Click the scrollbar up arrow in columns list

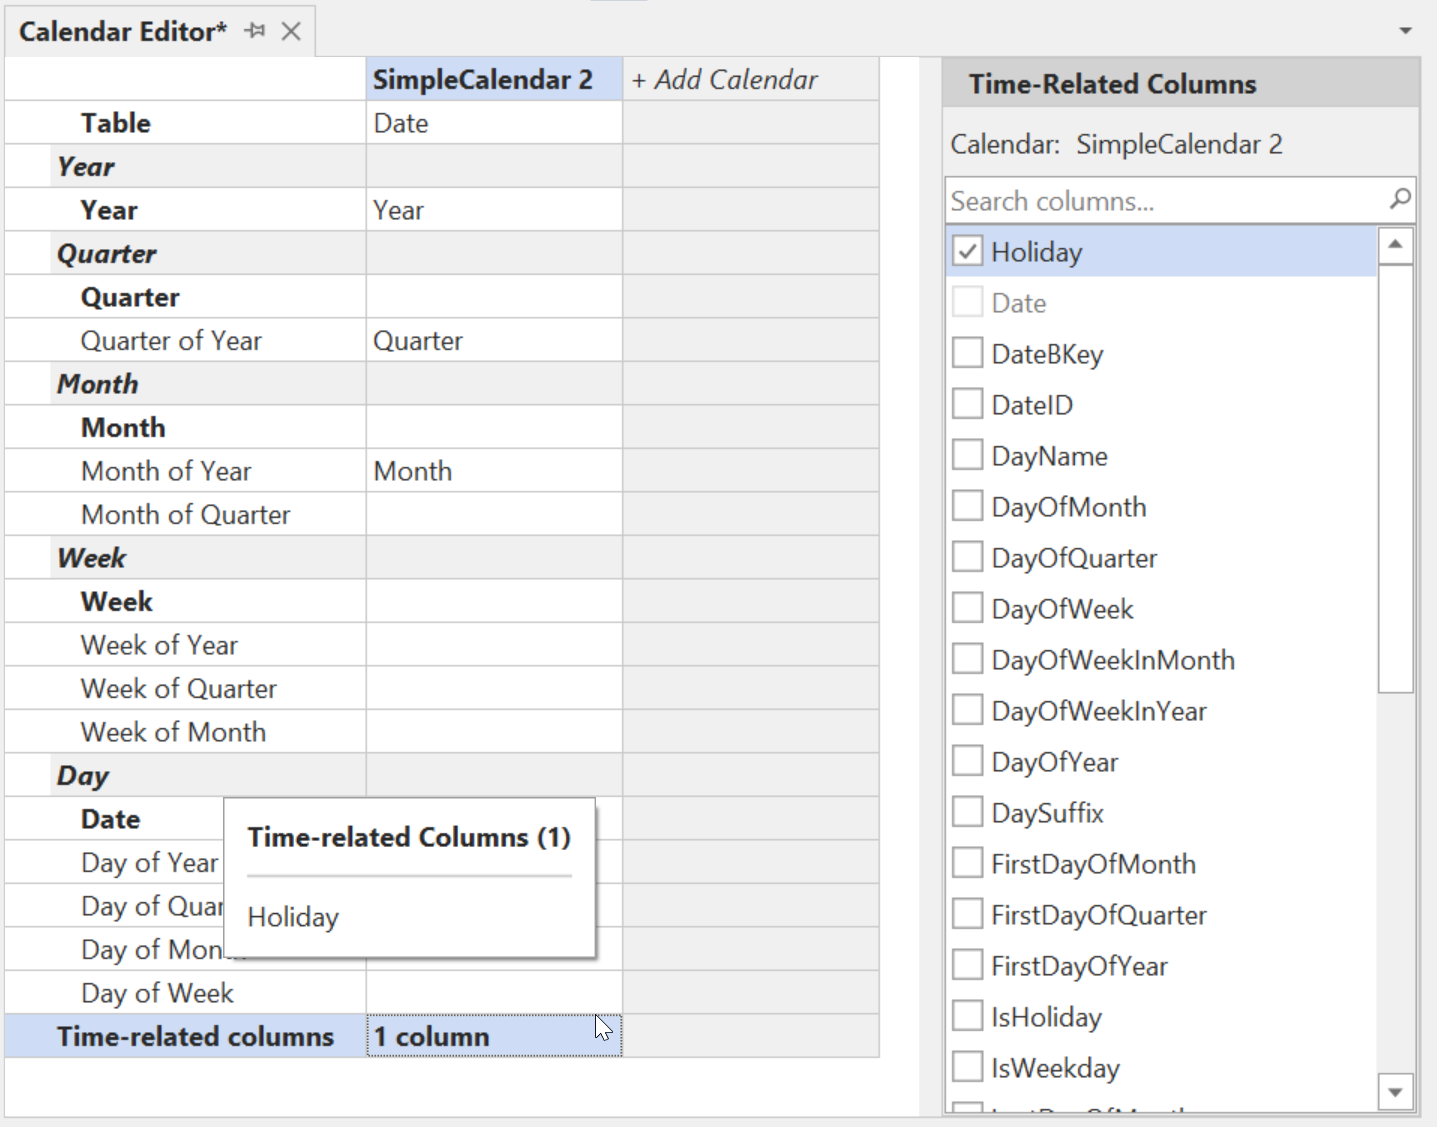click(x=1396, y=243)
